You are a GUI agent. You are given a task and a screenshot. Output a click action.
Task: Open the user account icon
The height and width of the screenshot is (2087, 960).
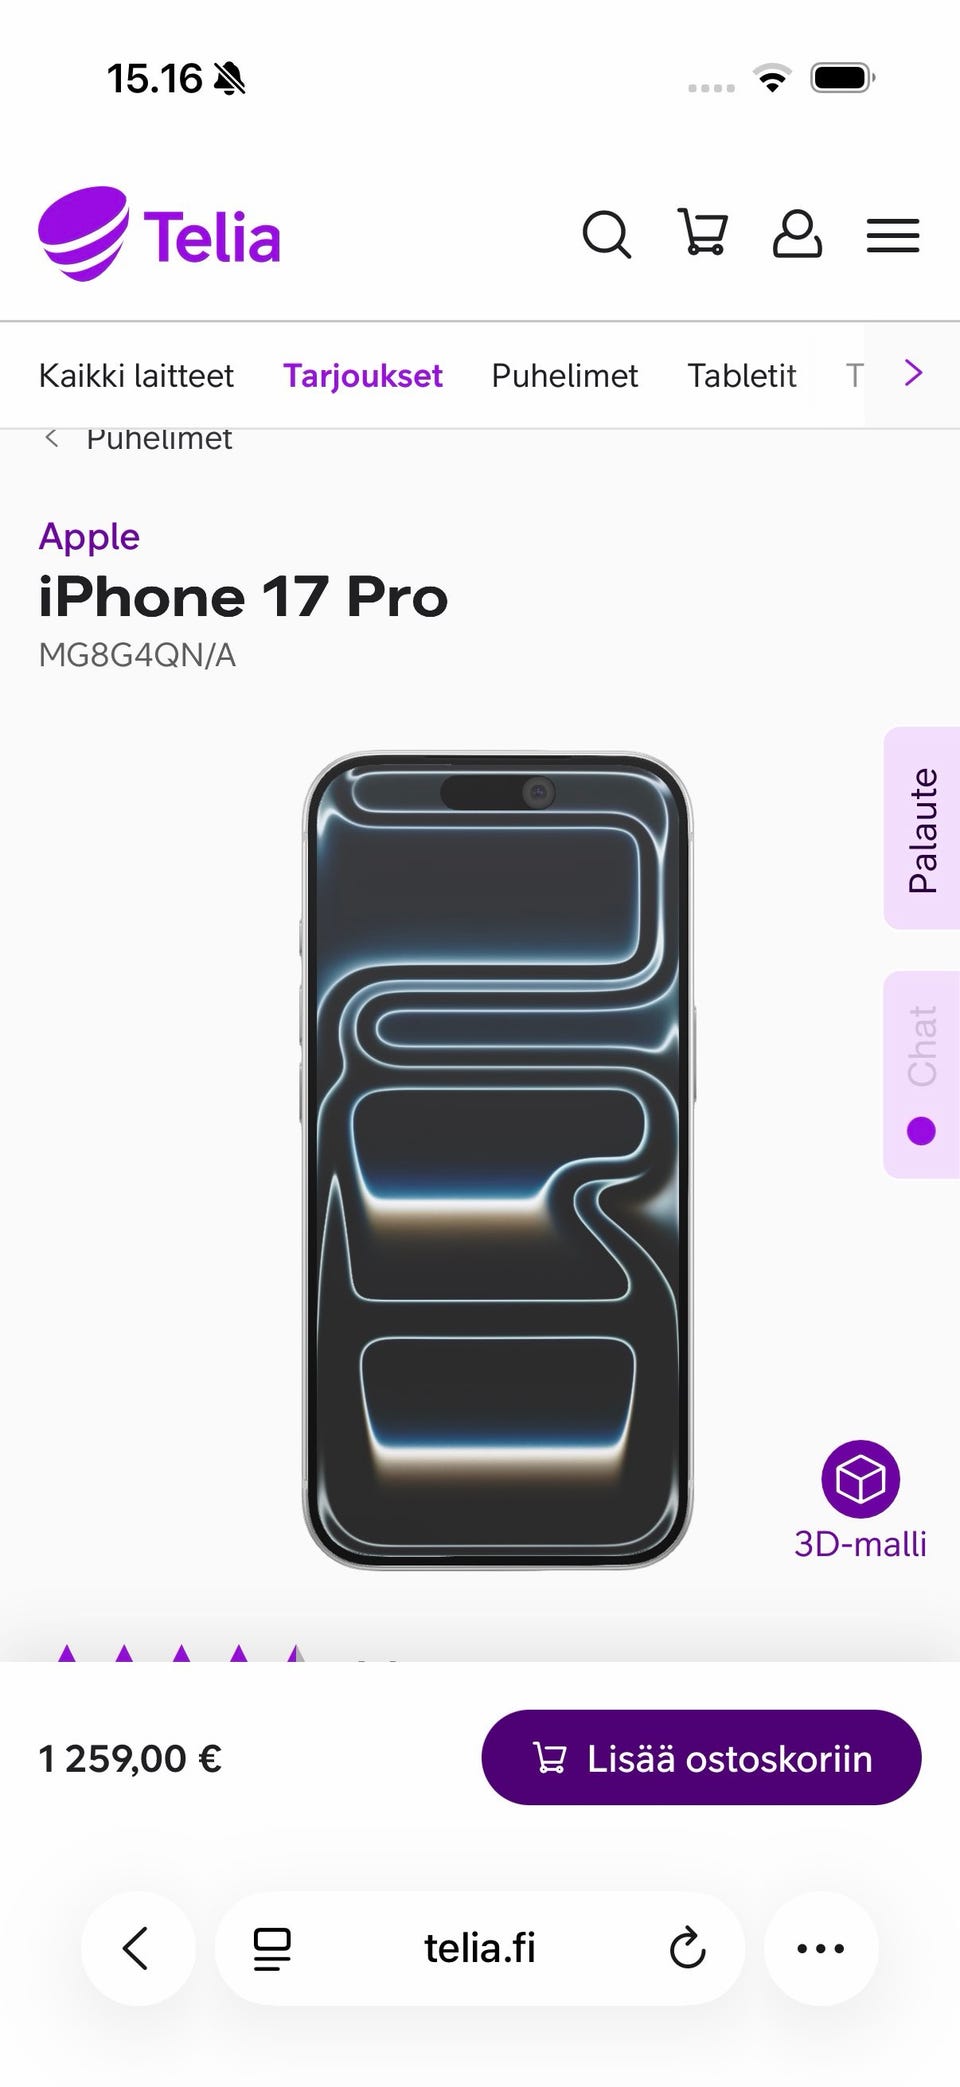click(797, 234)
